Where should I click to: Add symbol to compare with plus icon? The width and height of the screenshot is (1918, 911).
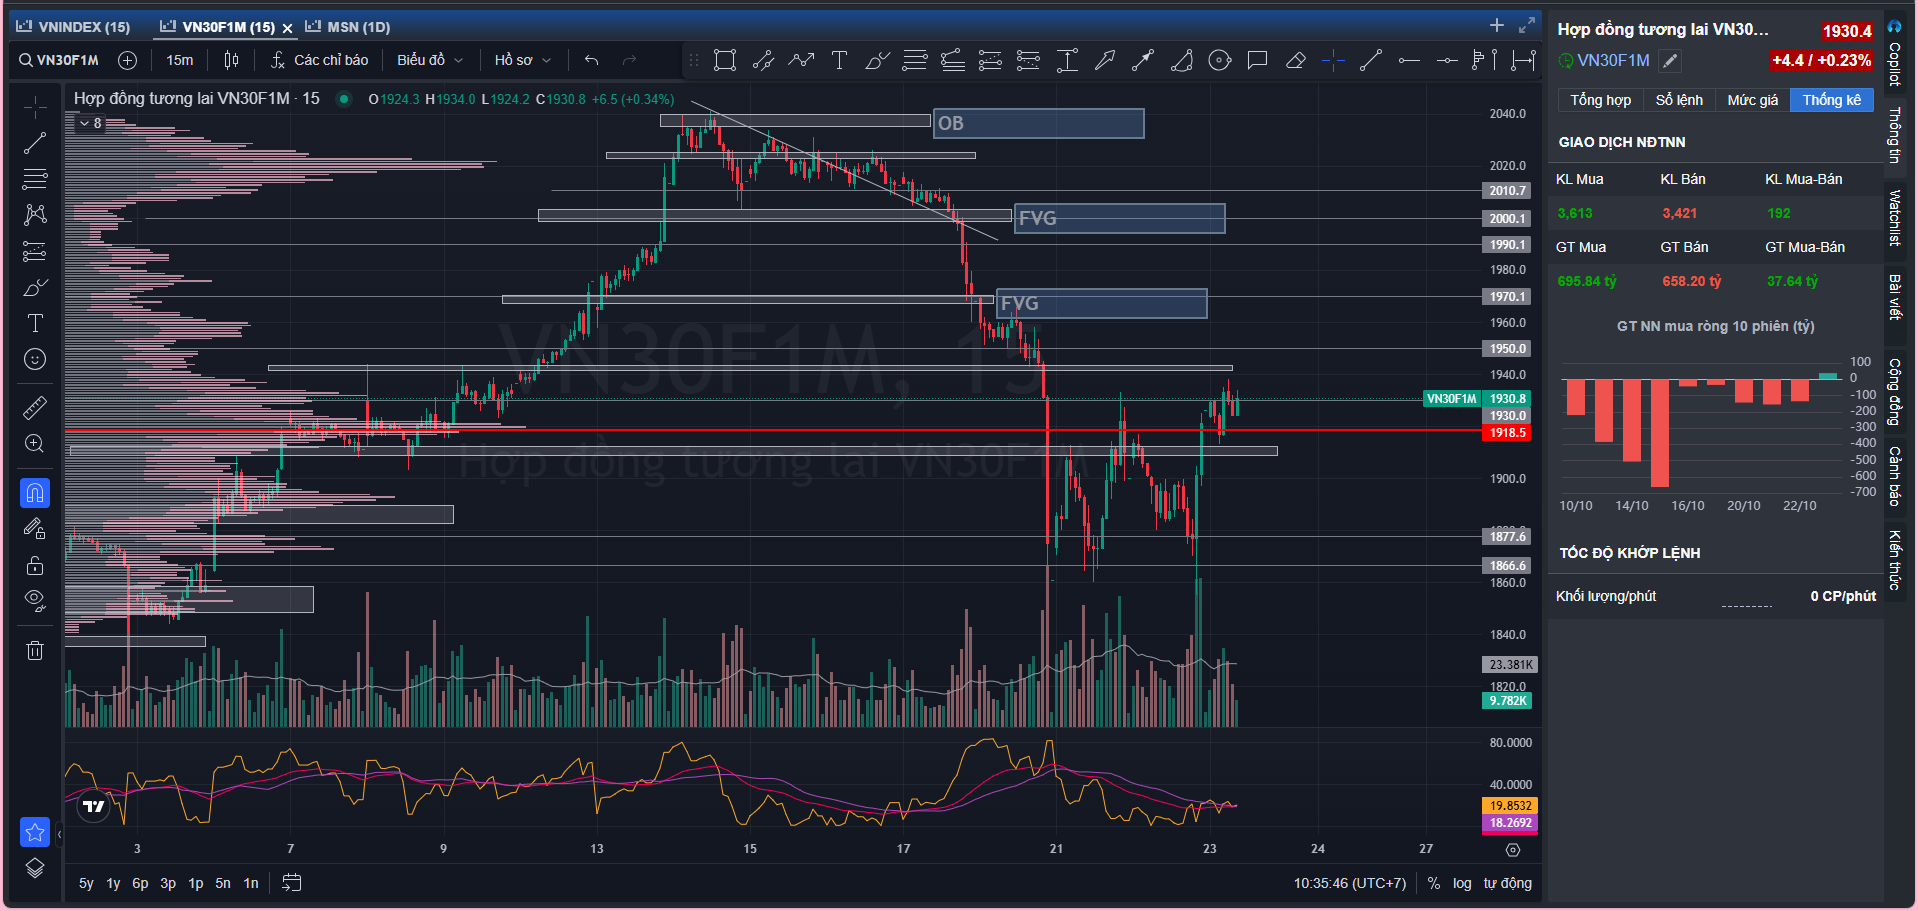pyautogui.click(x=127, y=60)
